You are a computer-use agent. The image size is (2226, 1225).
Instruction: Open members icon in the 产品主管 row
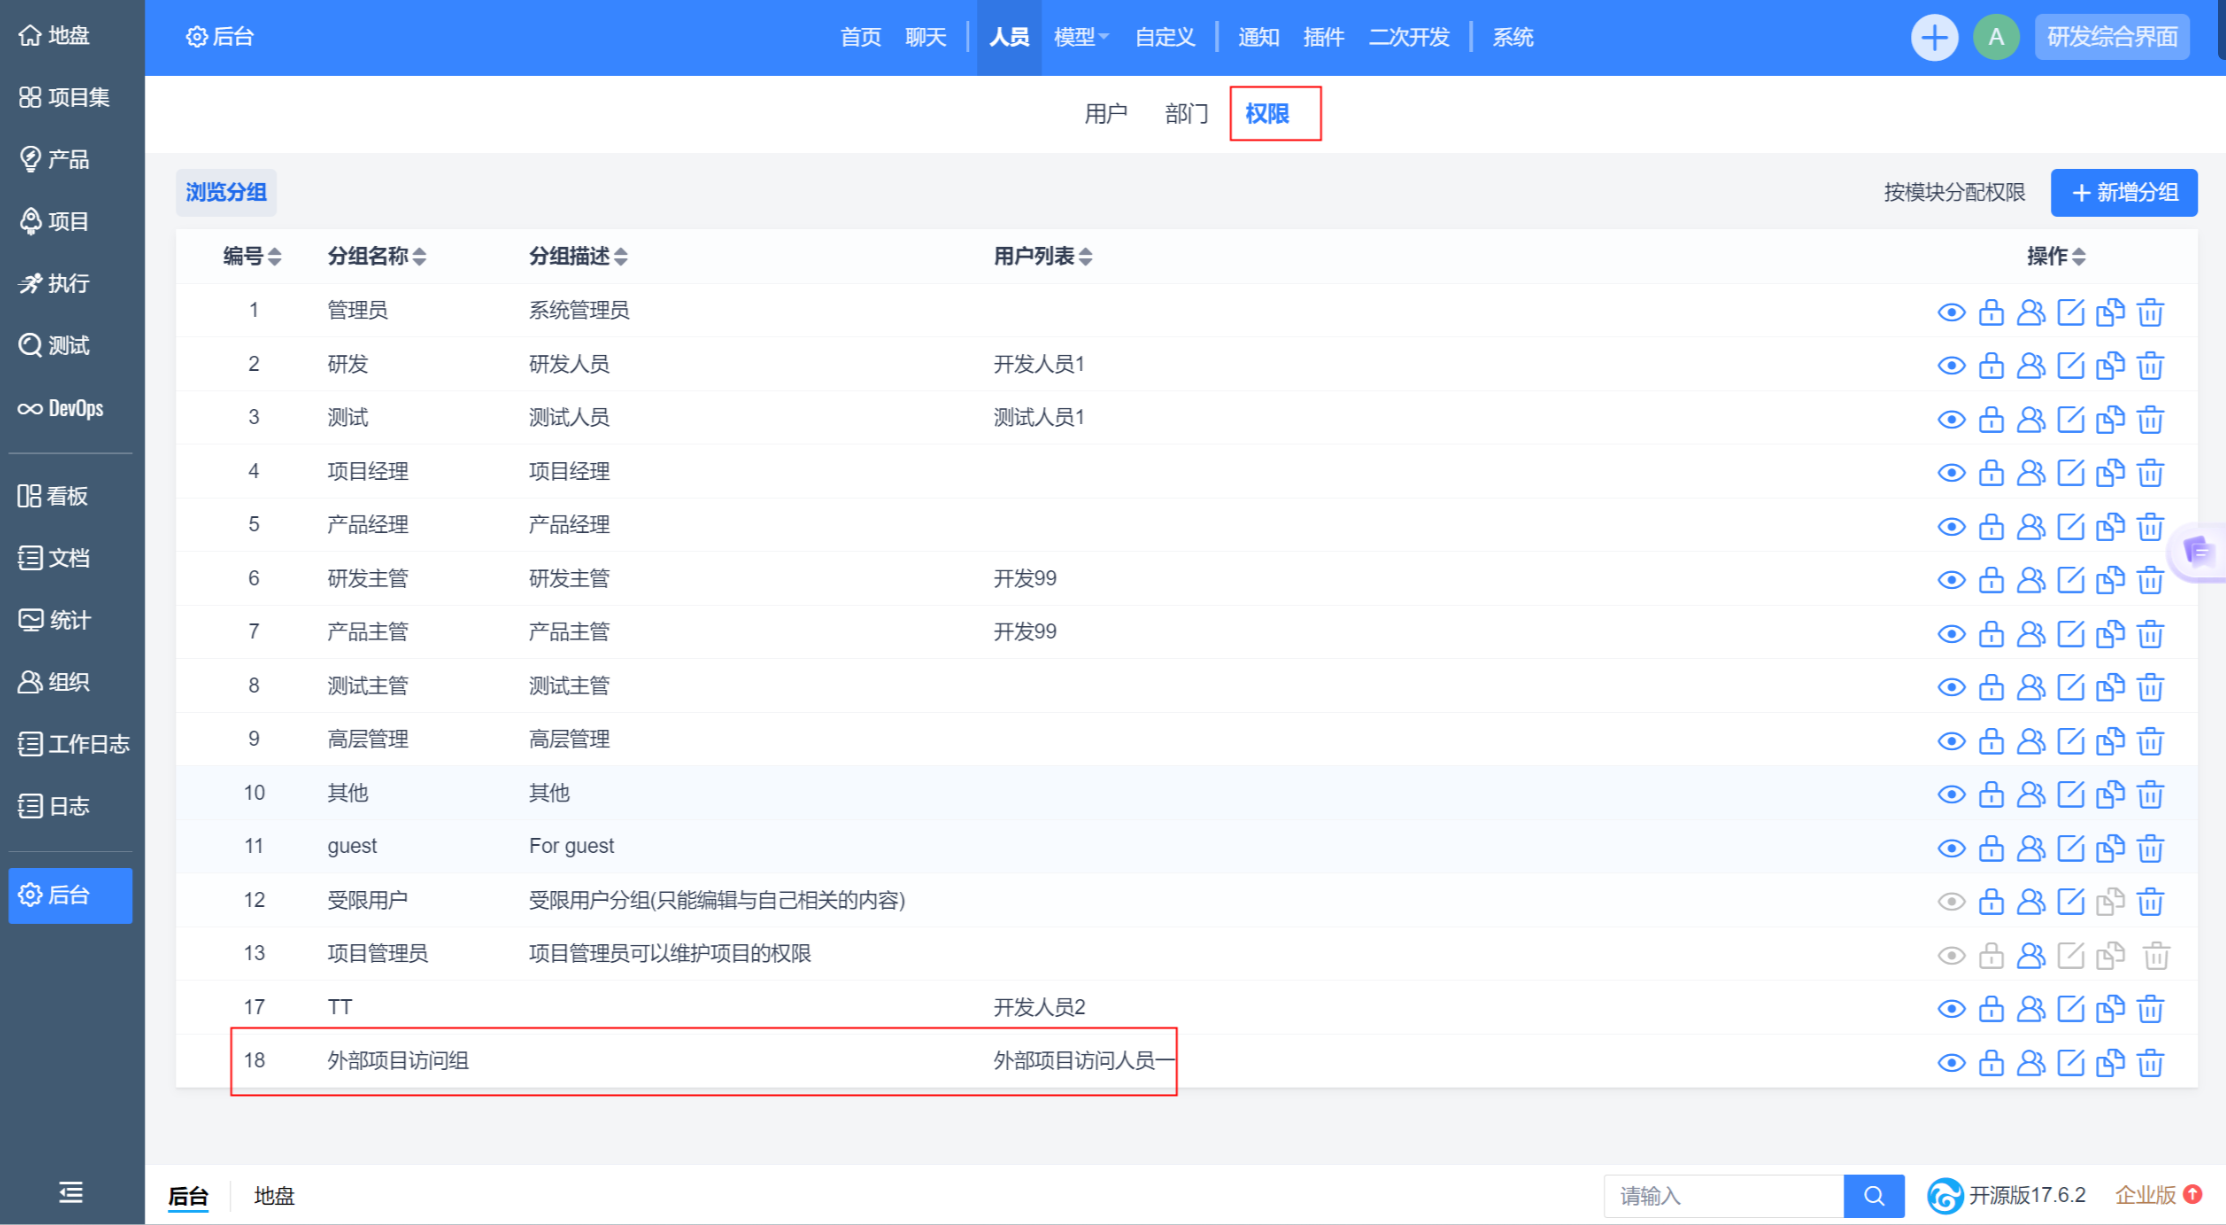tap(2031, 633)
